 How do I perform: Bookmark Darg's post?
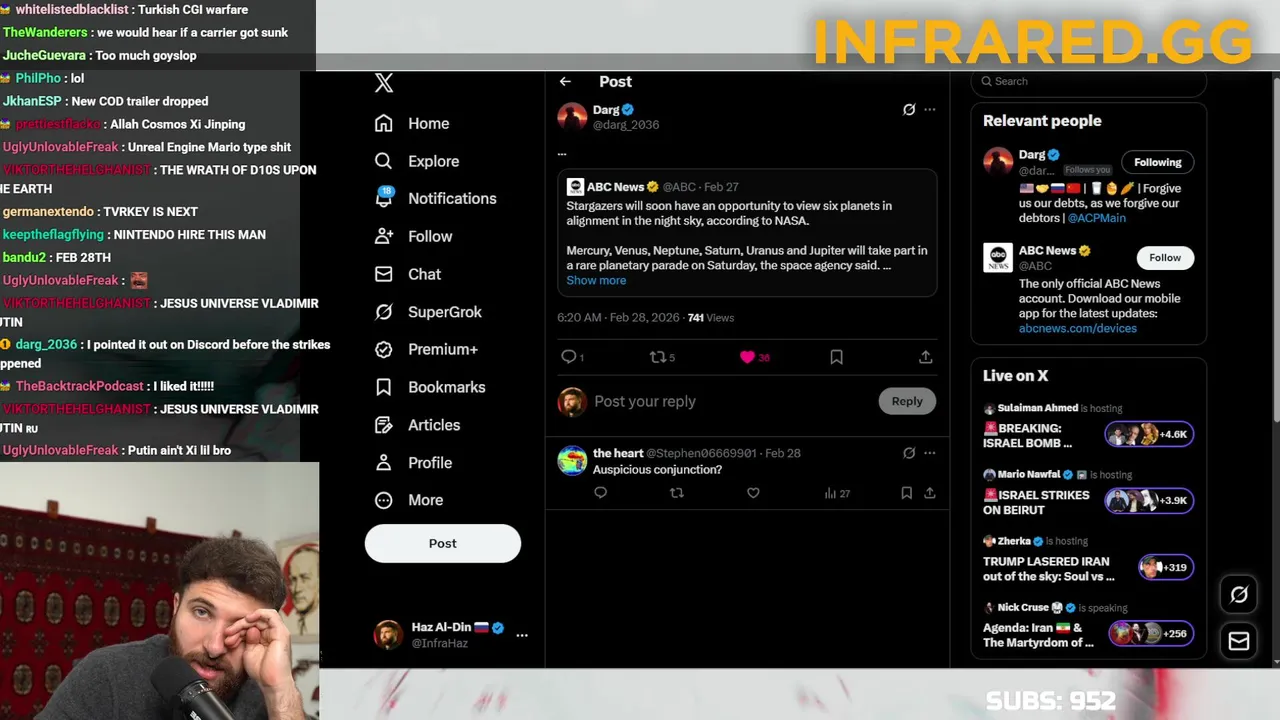pos(836,357)
